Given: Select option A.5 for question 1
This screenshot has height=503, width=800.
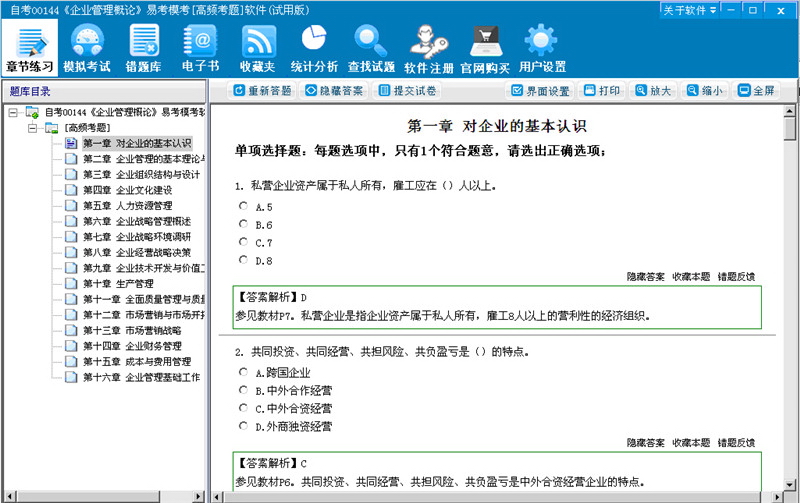Looking at the screenshot, I should (x=243, y=206).
